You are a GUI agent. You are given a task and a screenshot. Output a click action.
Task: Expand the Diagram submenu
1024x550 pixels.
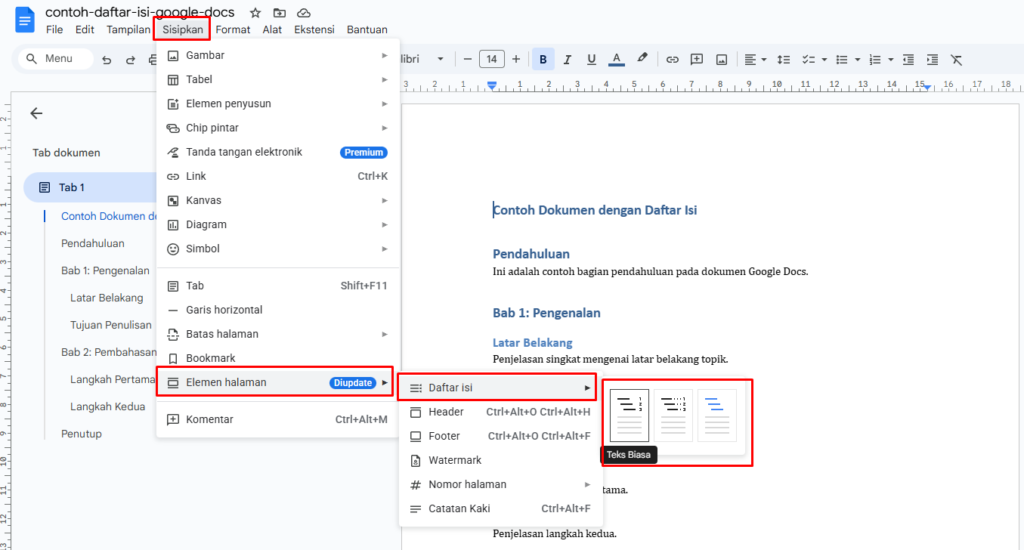[278, 225]
